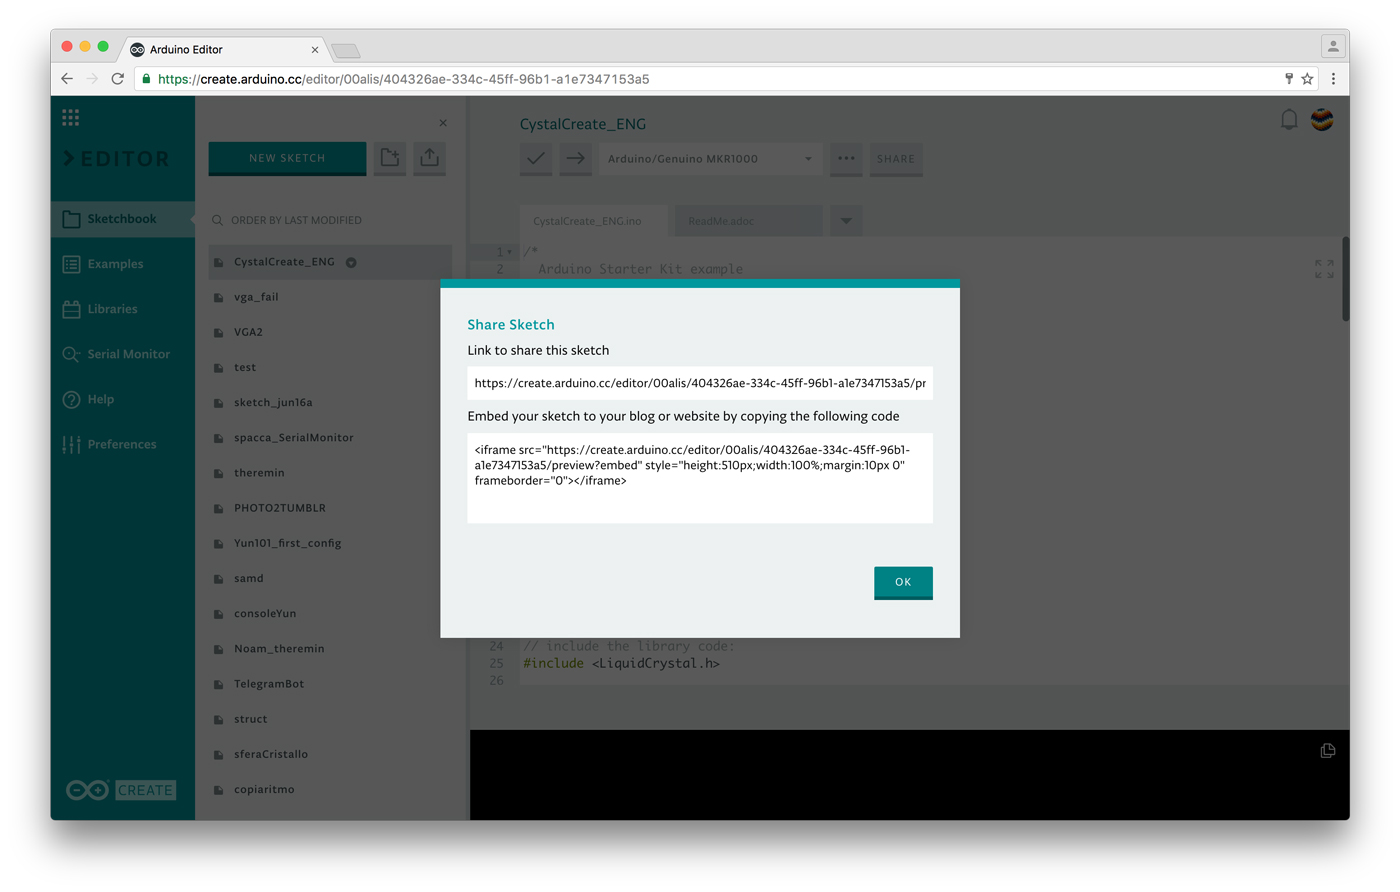Open the user profile avatar
The height and width of the screenshot is (892, 1400).
click(x=1322, y=120)
